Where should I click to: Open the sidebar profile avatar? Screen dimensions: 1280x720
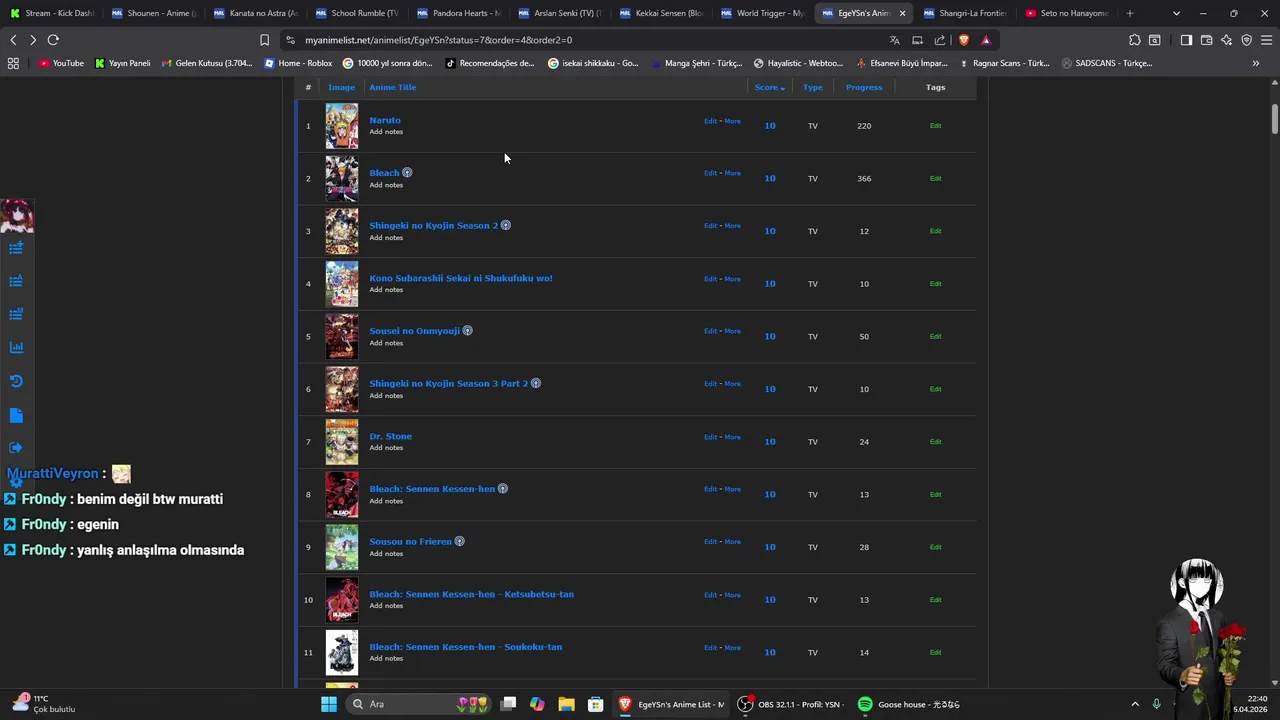click(x=17, y=215)
